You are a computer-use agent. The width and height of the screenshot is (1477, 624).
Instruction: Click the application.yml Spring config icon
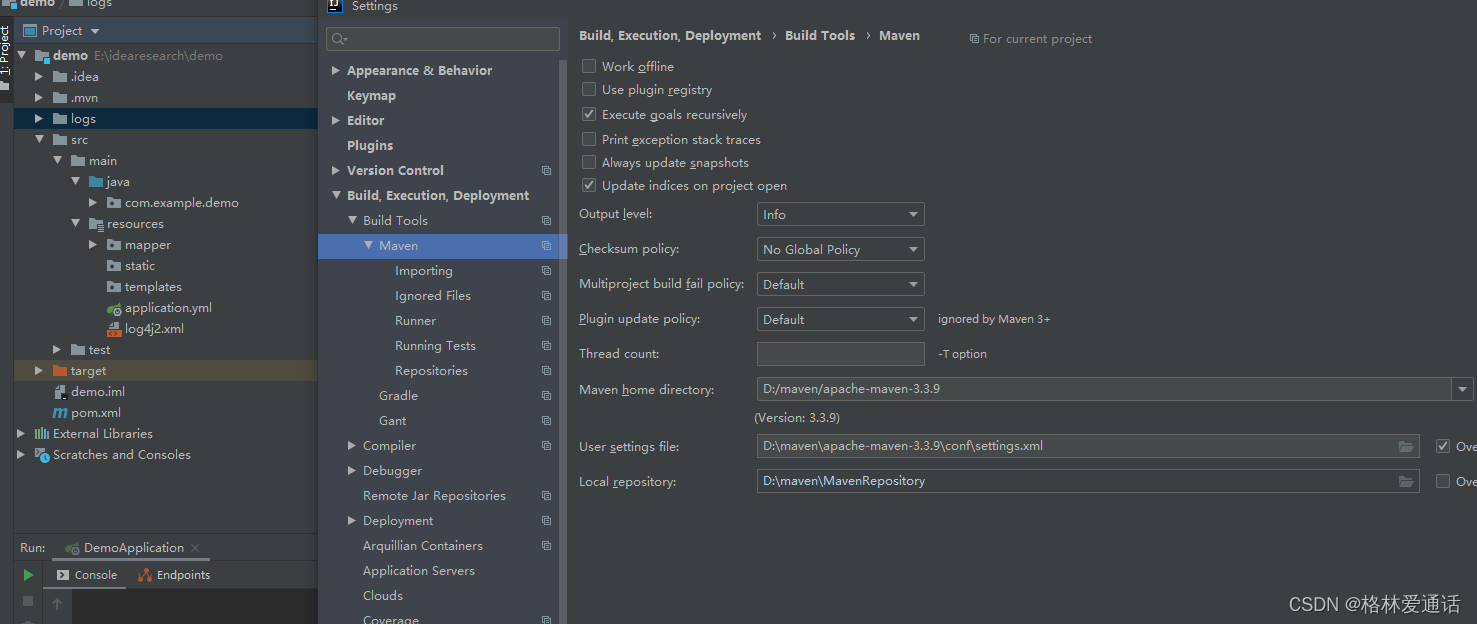click(114, 308)
